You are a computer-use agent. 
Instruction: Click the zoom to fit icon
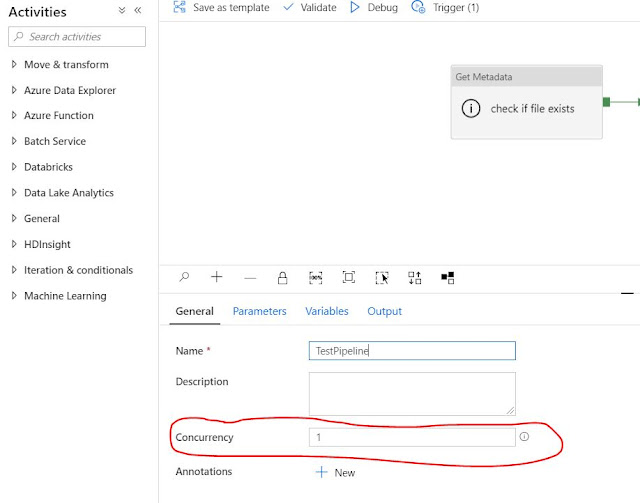point(349,277)
